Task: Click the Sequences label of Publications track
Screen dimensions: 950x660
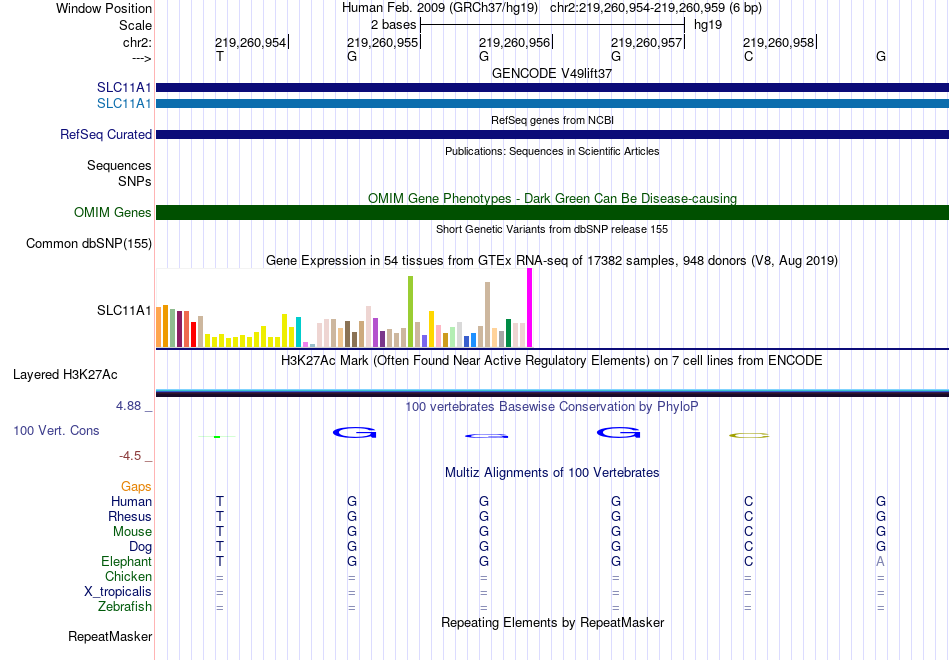Action: point(119,165)
